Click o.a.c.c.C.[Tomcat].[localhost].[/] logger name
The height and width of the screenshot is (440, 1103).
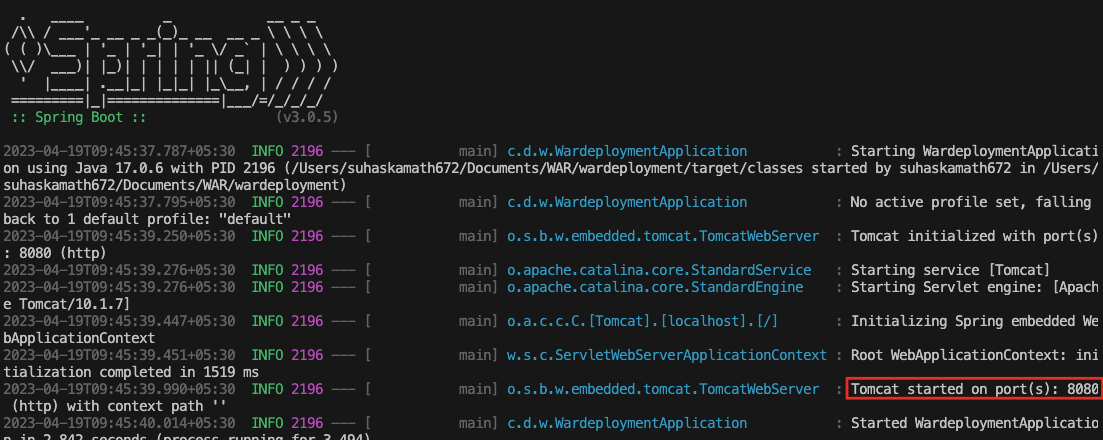coord(642,321)
